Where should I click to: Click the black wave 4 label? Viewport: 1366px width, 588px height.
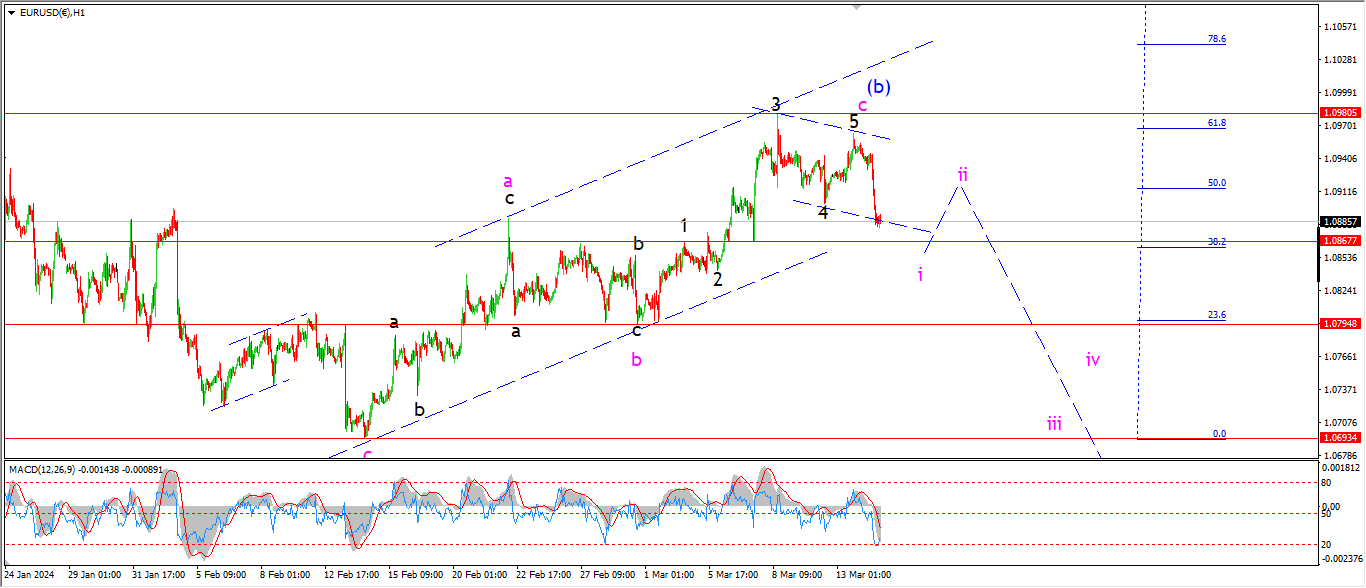pos(822,212)
